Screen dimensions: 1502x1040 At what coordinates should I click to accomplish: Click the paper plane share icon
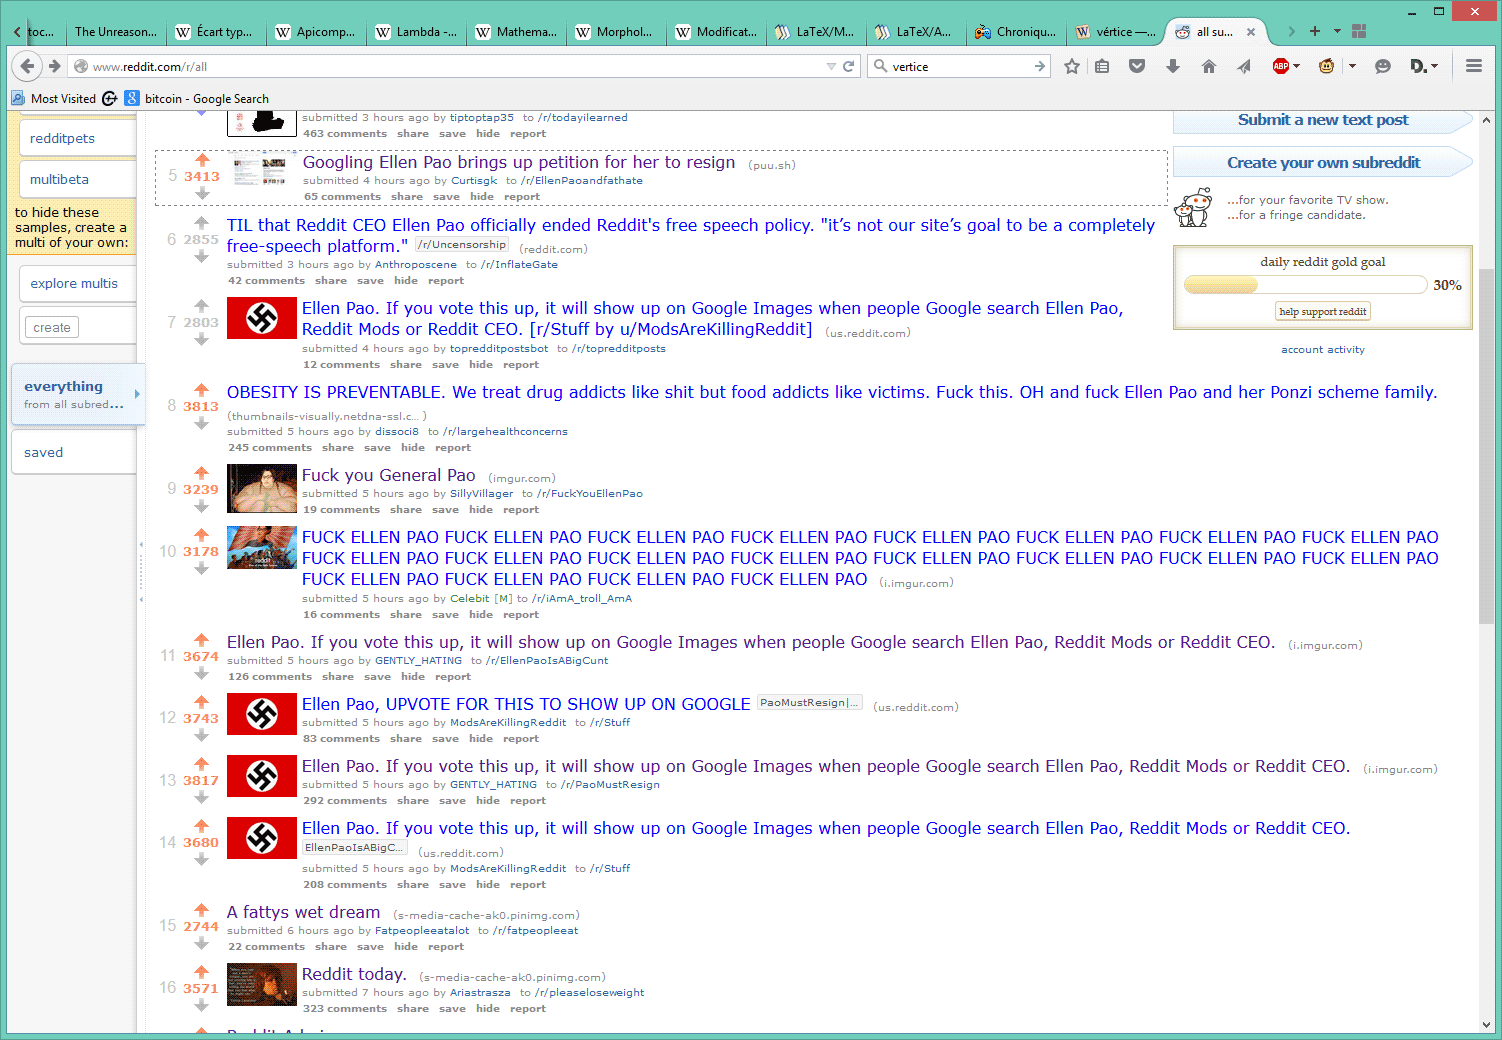tap(1244, 66)
